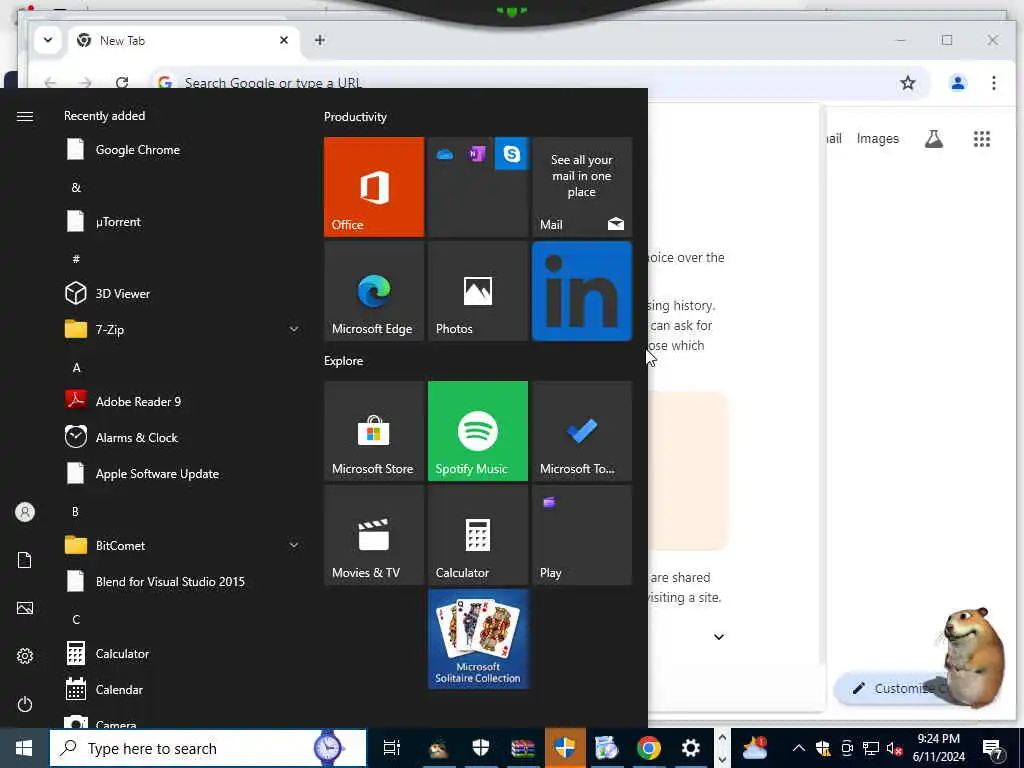The height and width of the screenshot is (768, 1024).
Task: Open Windows Security shield on taskbar
Action: point(481,748)
